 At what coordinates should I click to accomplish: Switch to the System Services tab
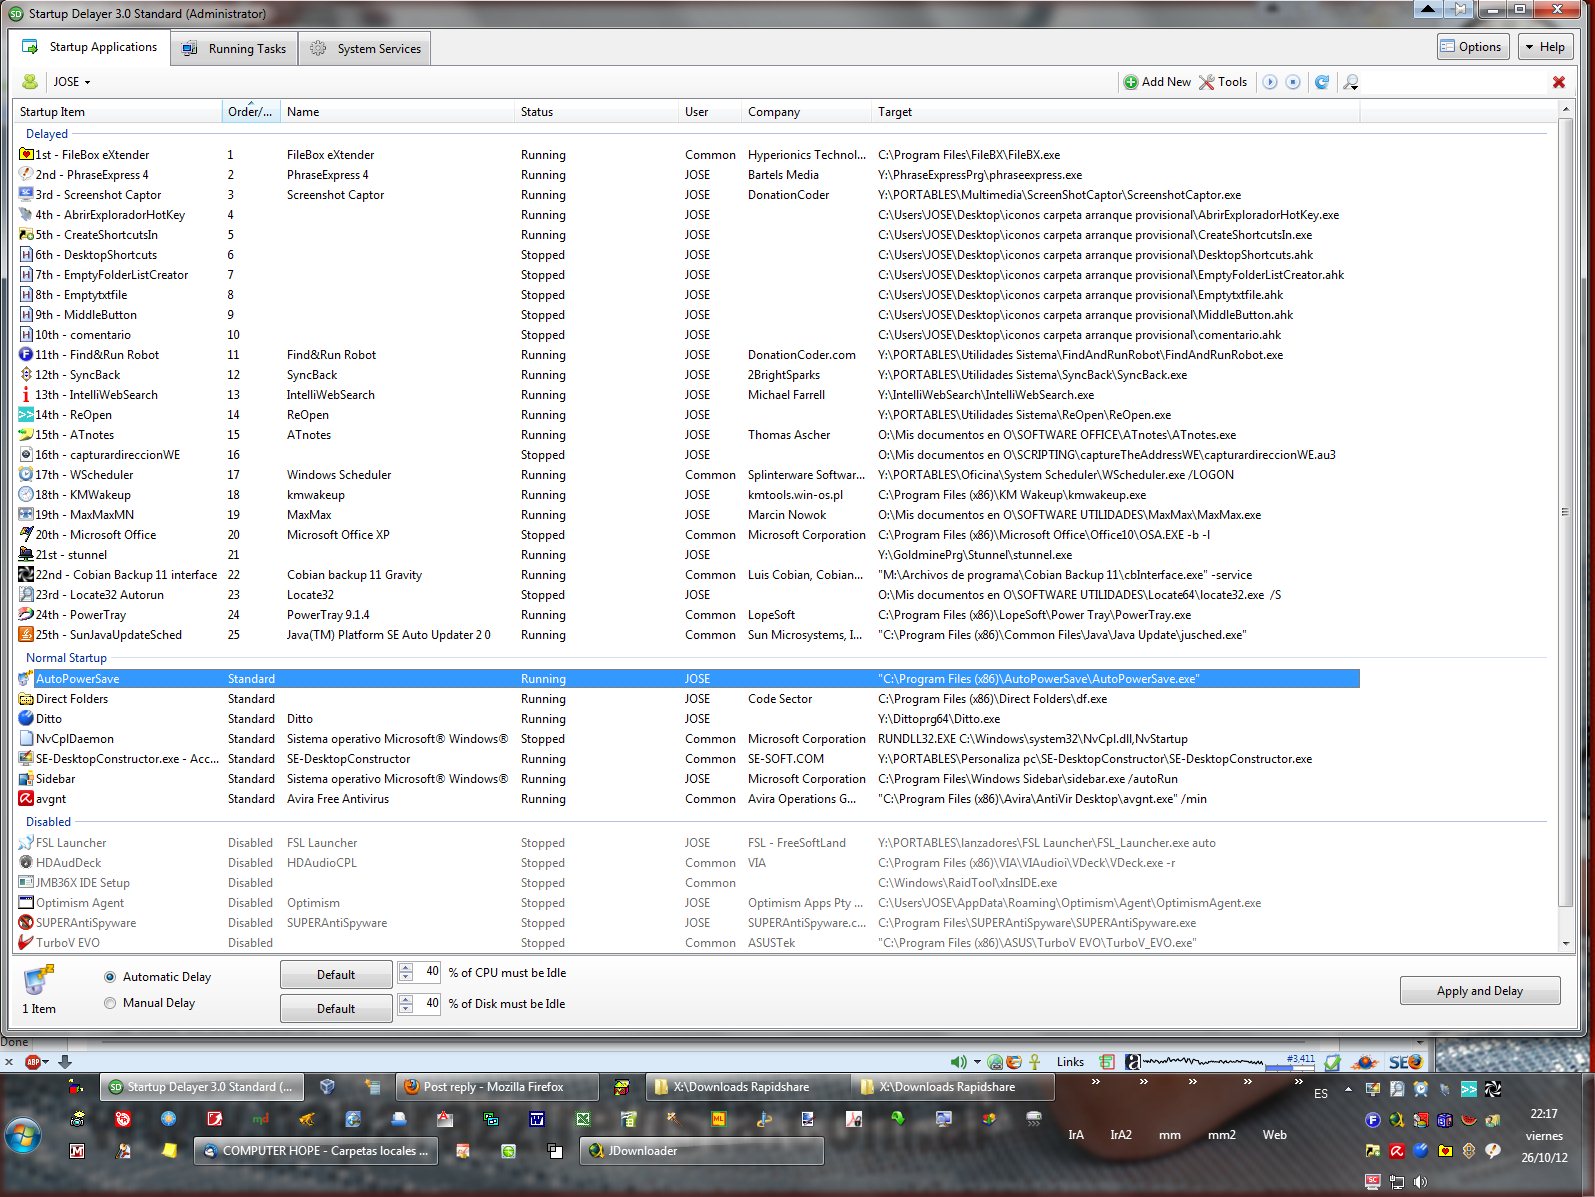366,48
